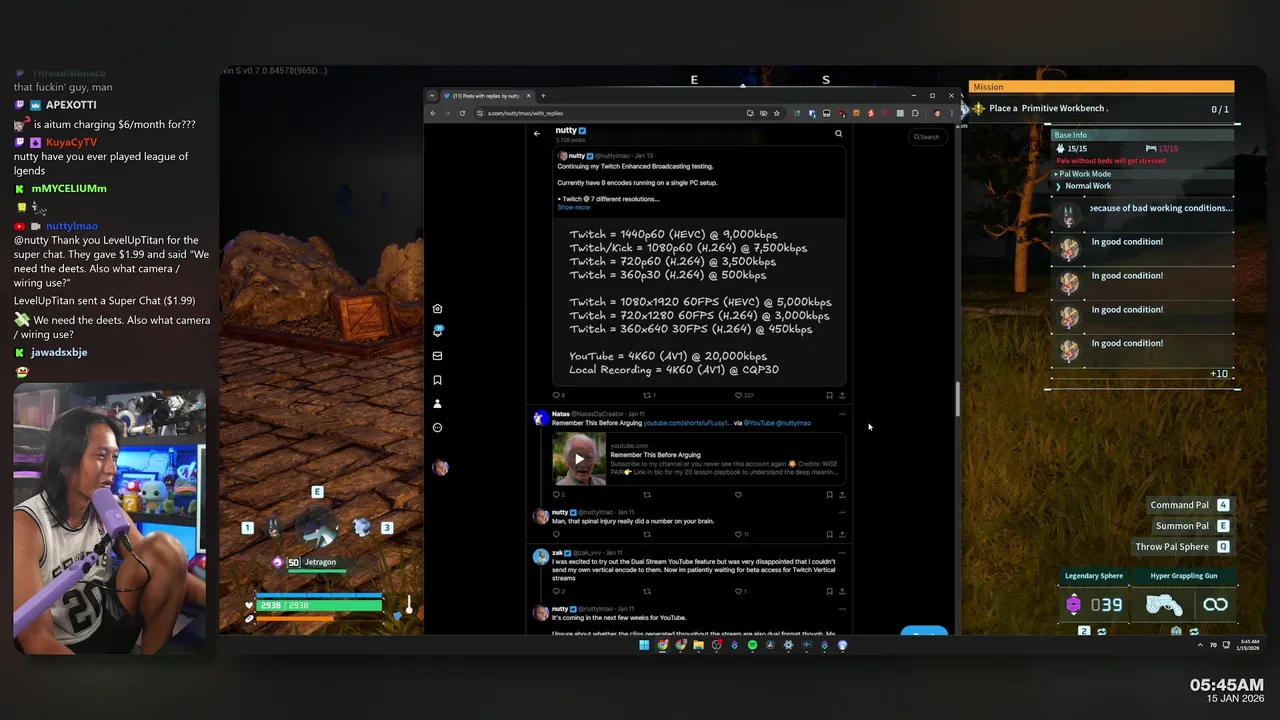
Task: Click the green 2938 health bar
Action: click(320, 605)
